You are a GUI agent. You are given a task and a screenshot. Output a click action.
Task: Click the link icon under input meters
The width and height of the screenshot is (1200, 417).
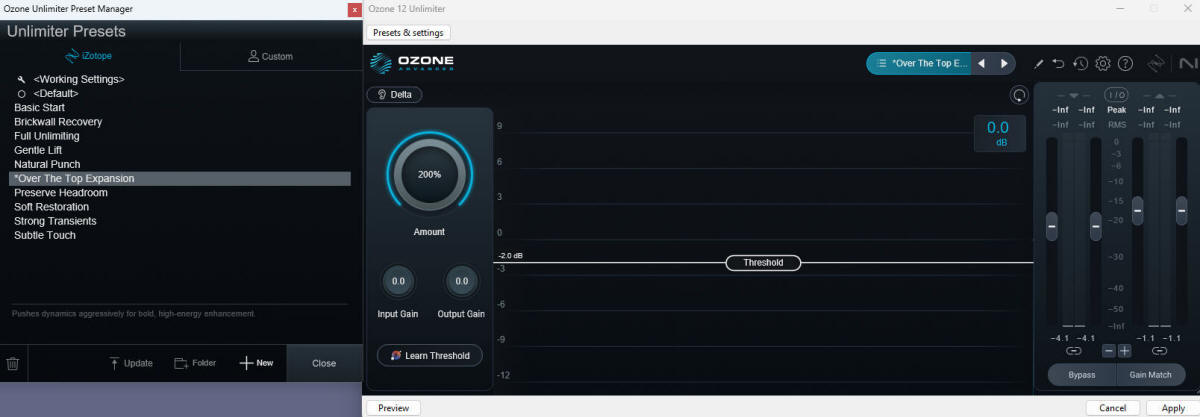point(1074,351)
